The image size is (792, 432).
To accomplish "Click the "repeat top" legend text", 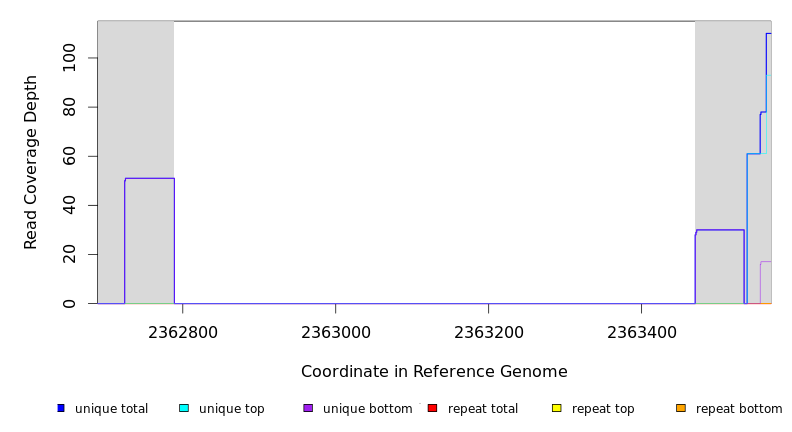I will pyautogui.click(x=603, y=409).
